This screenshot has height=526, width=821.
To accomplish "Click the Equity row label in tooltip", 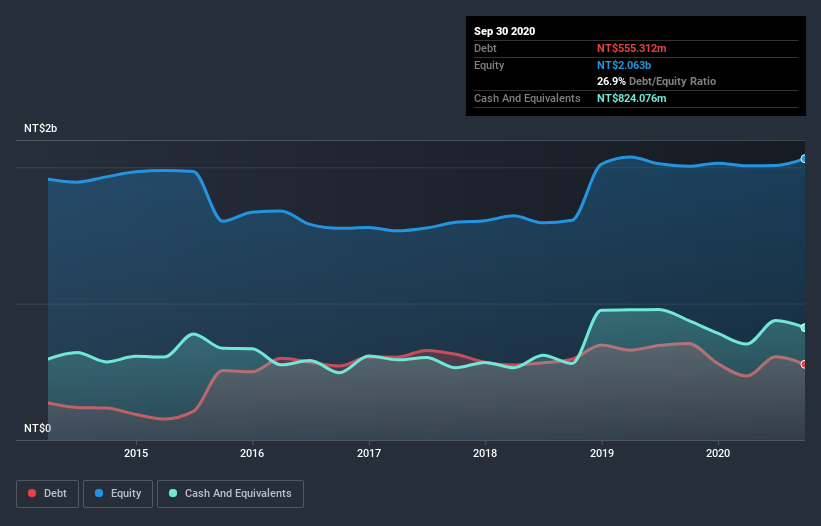I will click(x=489, y=65).
